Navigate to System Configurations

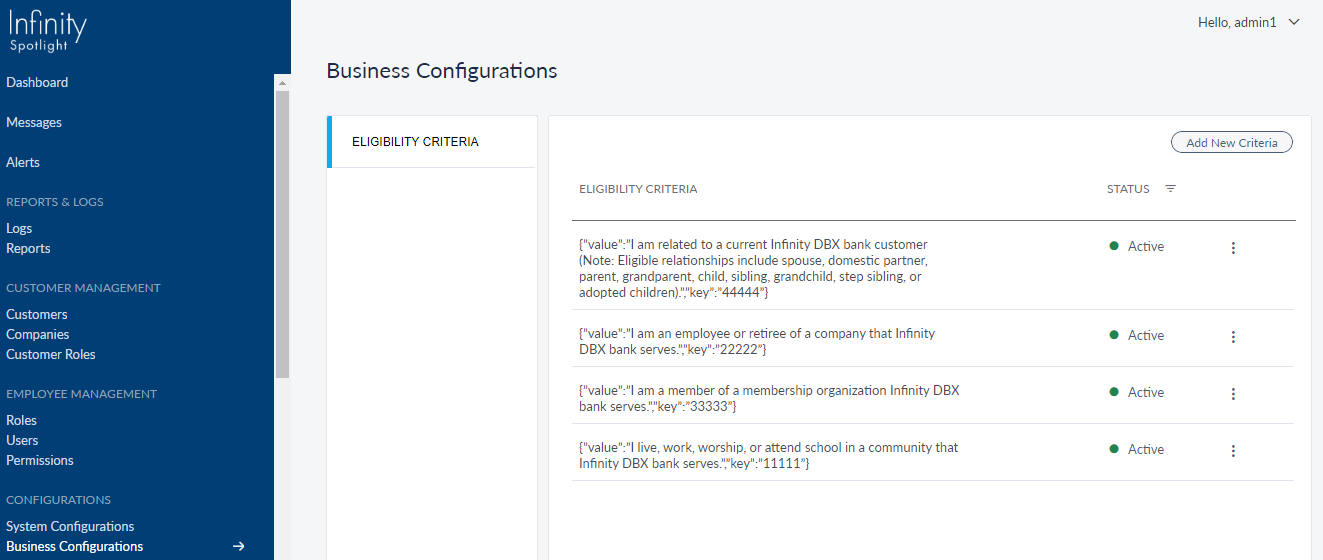tap(70, 527)
